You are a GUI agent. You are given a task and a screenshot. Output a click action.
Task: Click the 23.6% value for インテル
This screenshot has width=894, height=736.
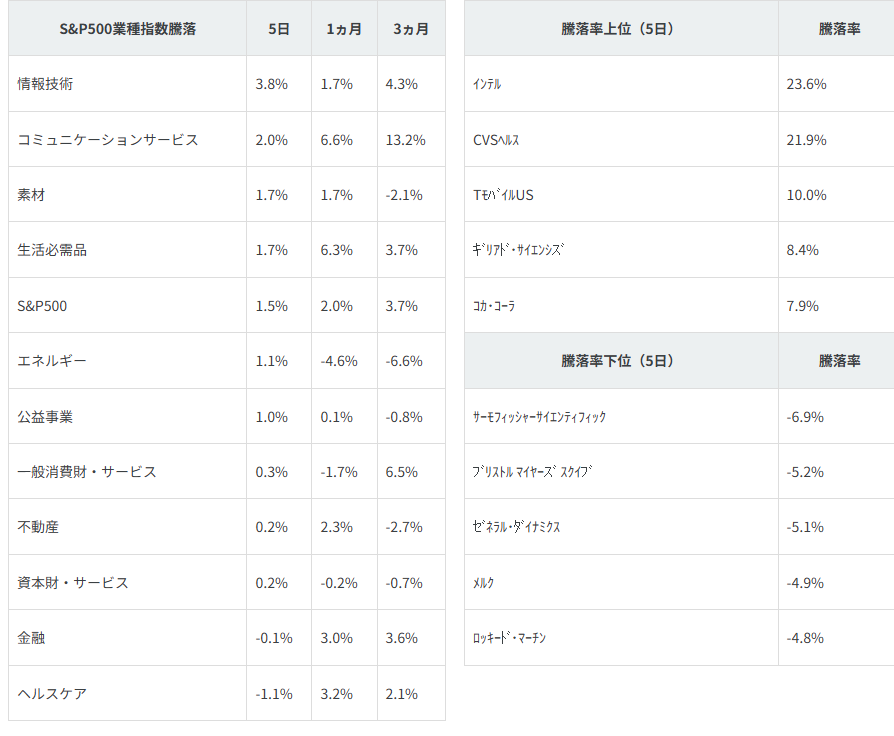click(806, 84)
